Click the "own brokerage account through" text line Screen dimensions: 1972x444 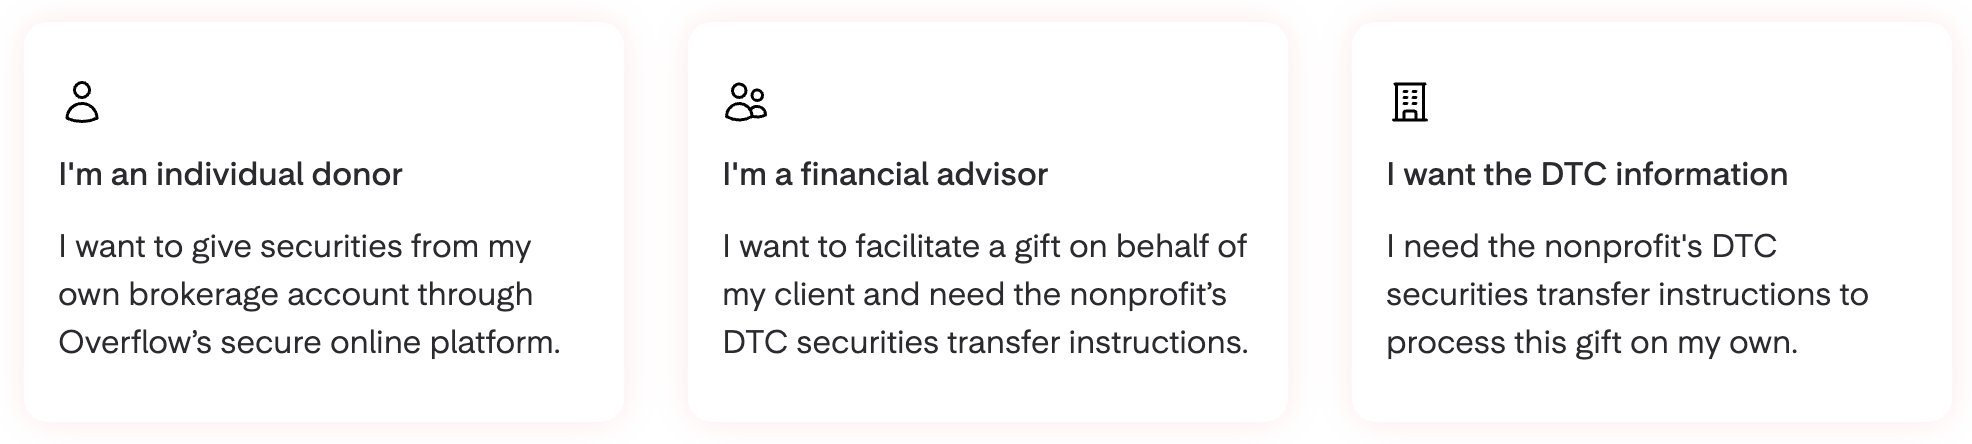coord(295,295)
